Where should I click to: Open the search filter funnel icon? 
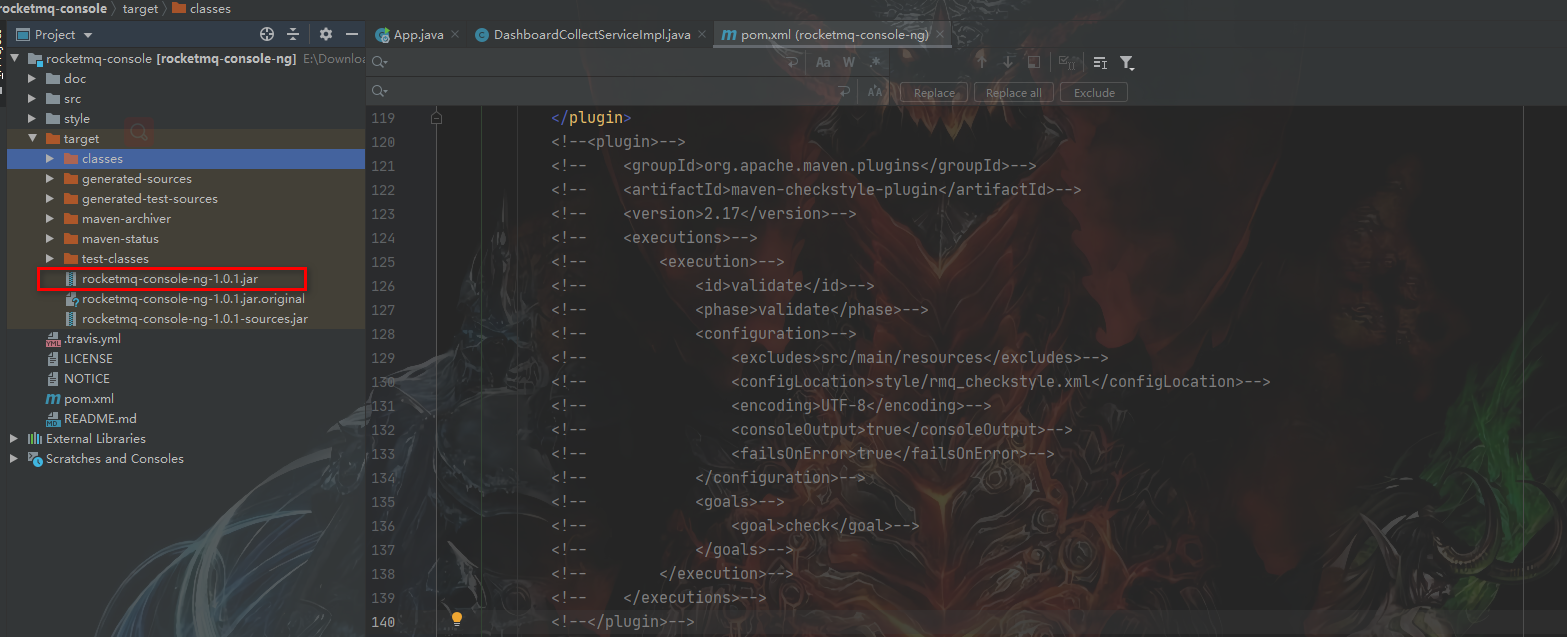coord(1127,63)
